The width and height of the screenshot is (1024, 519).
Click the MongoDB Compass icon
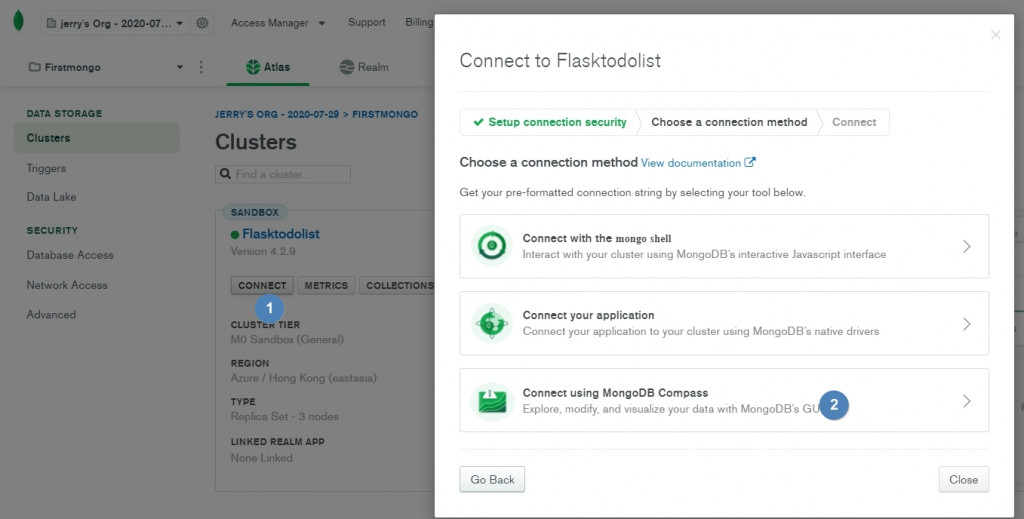491,401
